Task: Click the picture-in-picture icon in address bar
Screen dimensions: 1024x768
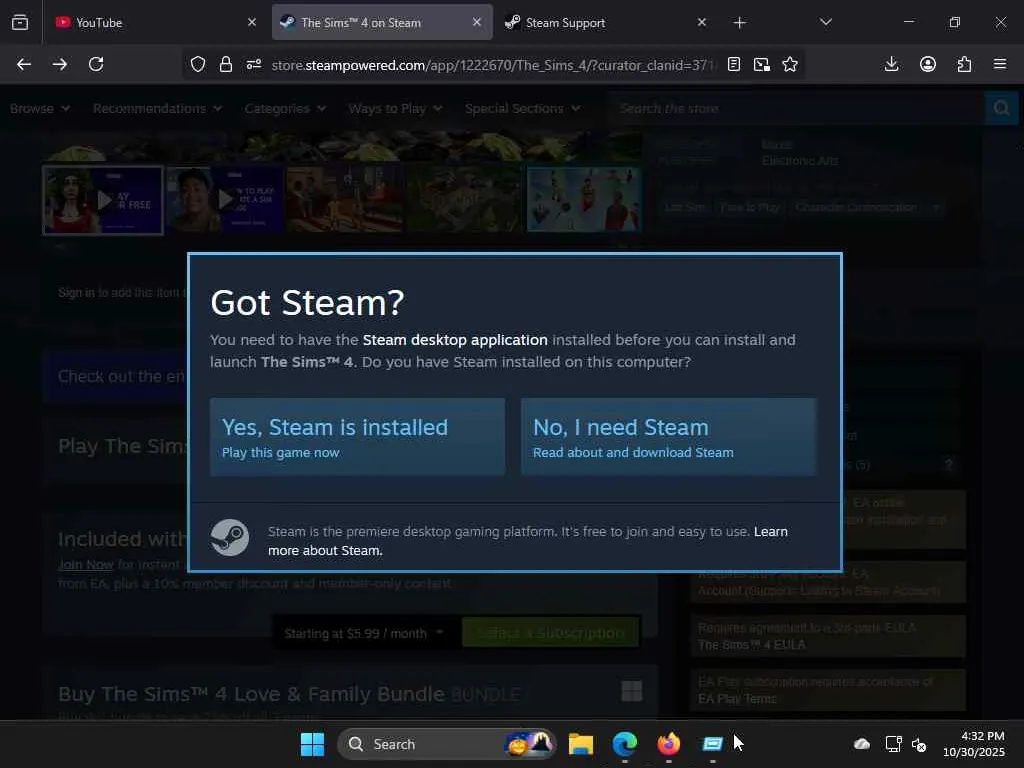Action: [761, 64]
